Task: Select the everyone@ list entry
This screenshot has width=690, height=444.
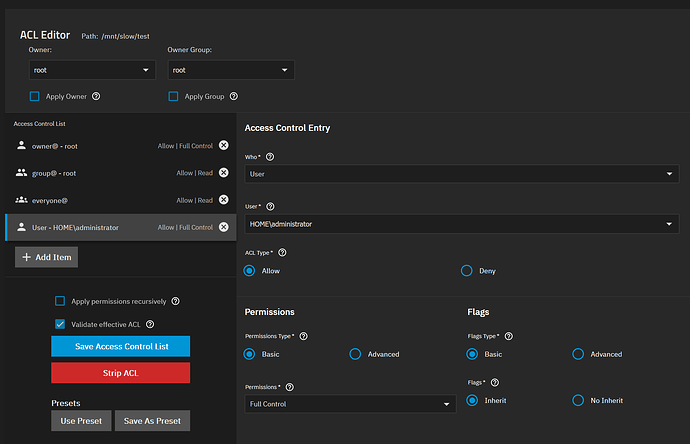Action: [121, 200]
